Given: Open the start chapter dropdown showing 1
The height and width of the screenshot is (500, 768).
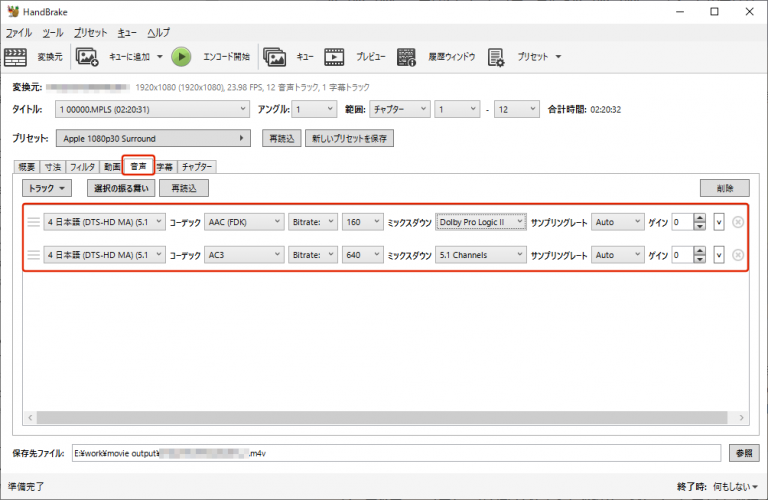Looking at the screenshot, I should coord(457,109).
